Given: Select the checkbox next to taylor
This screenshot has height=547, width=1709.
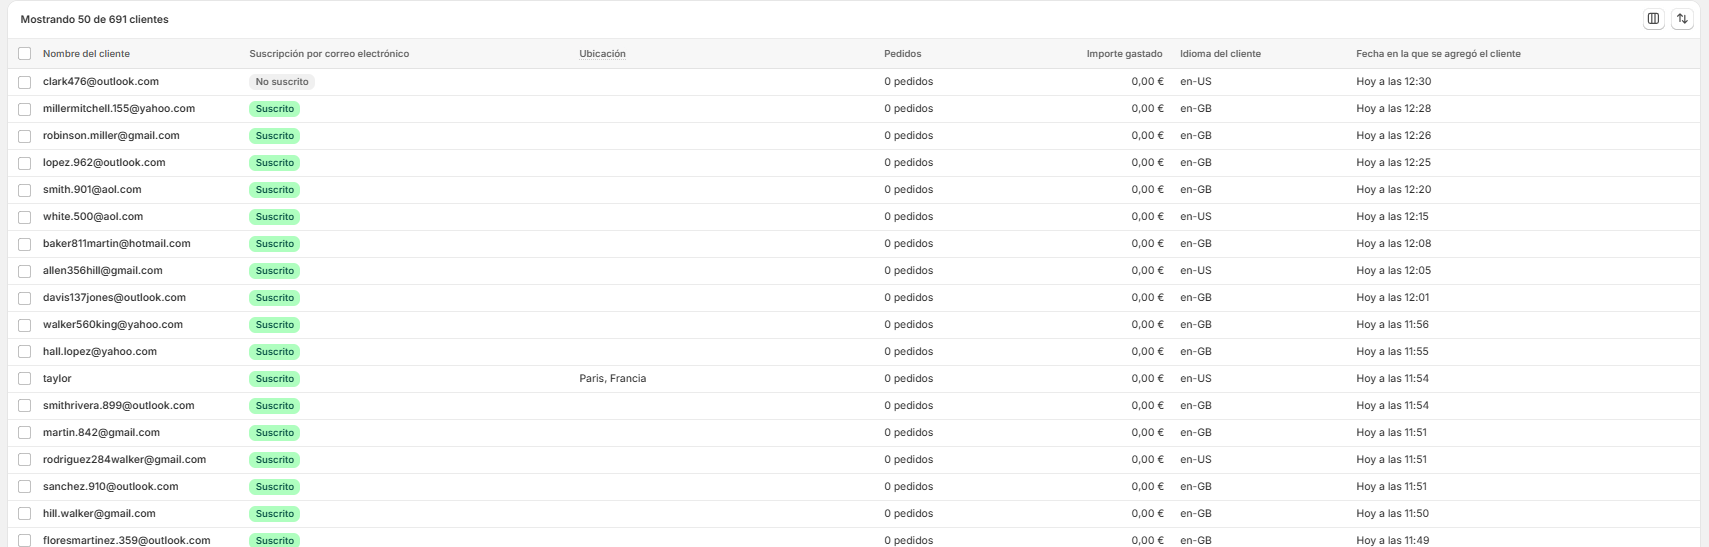Looking at the screenshot, I should pyautogui.click(x=25, y=379).
